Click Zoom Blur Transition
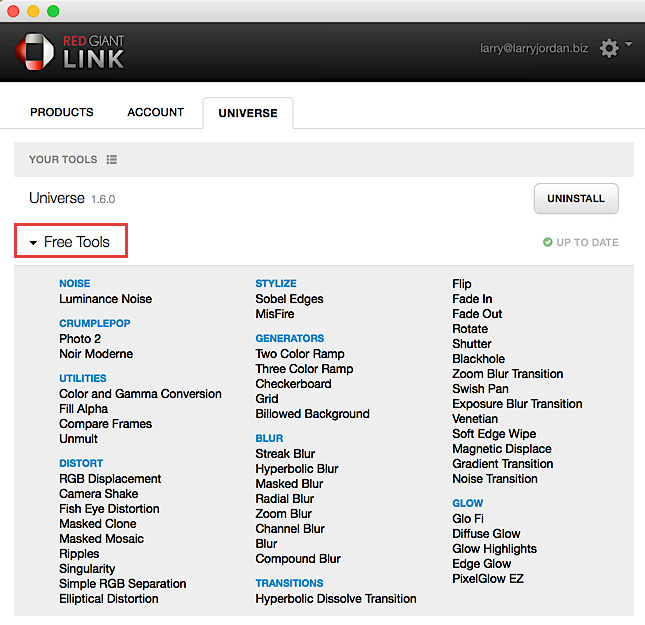 click(x=508, y=374)
